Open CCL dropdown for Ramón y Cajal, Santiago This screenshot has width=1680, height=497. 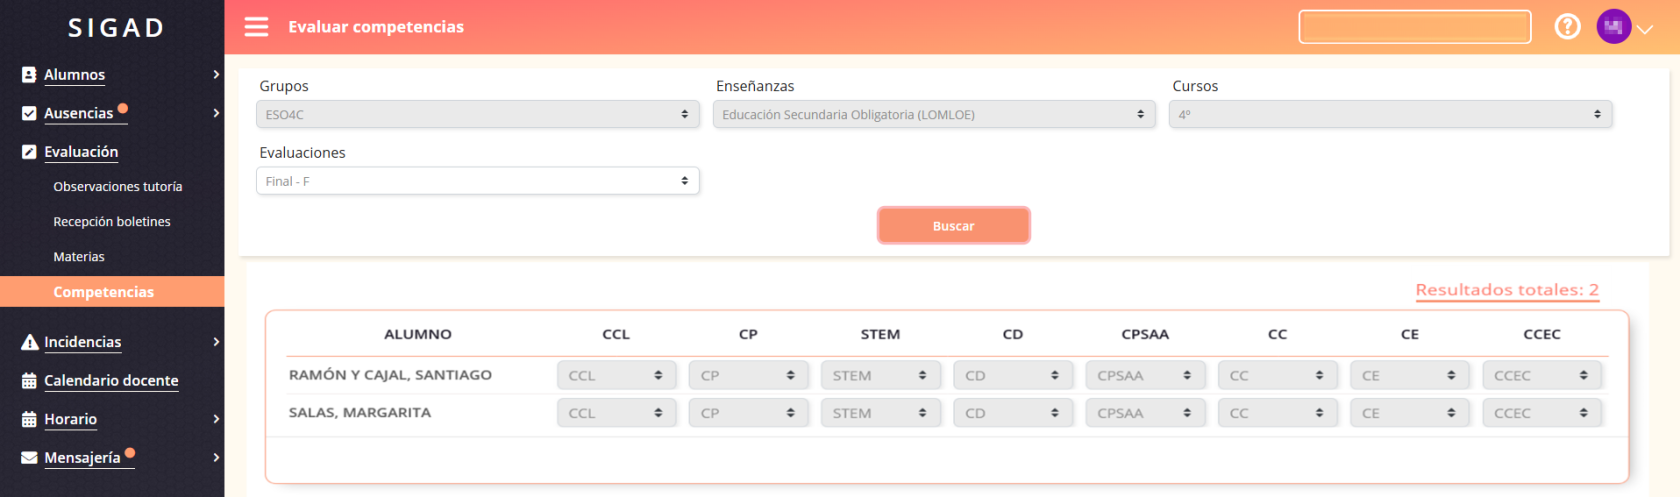point(616,376)
